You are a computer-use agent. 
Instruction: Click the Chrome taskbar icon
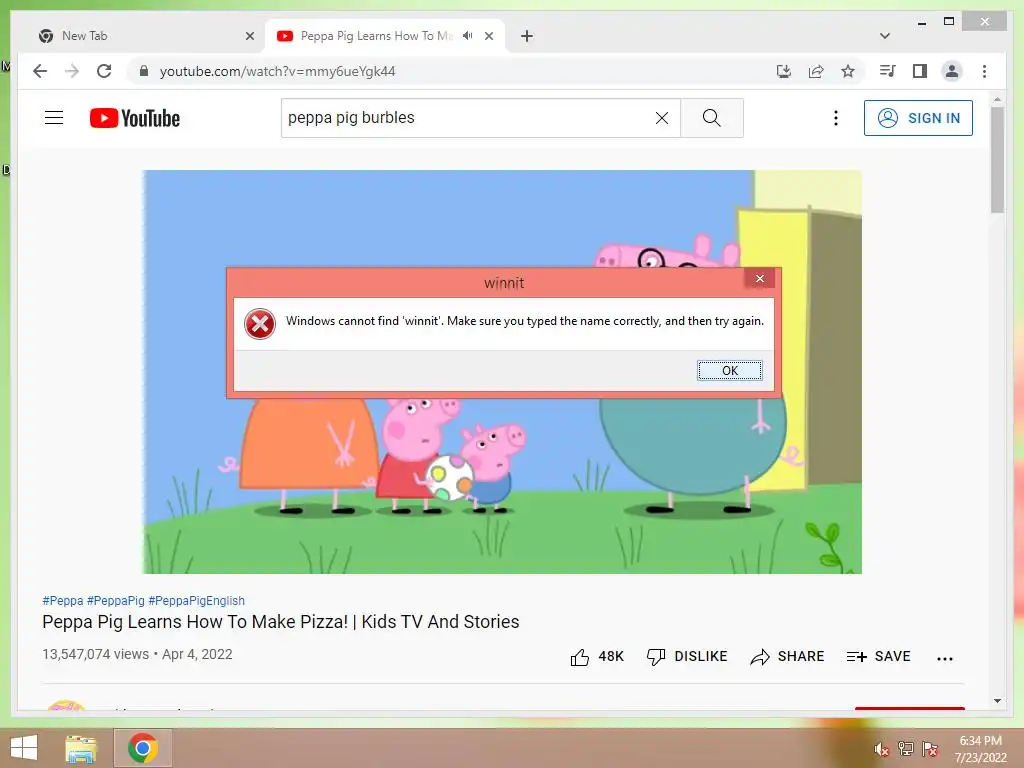pos(143,748)
